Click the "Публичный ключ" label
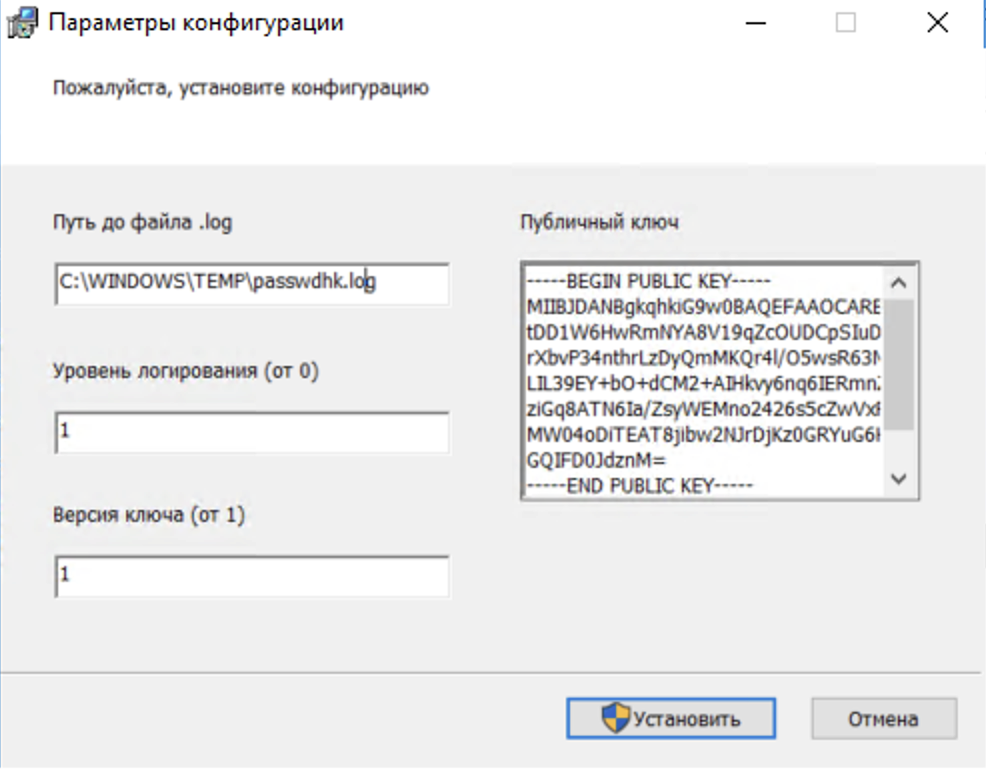 [599, 222]
